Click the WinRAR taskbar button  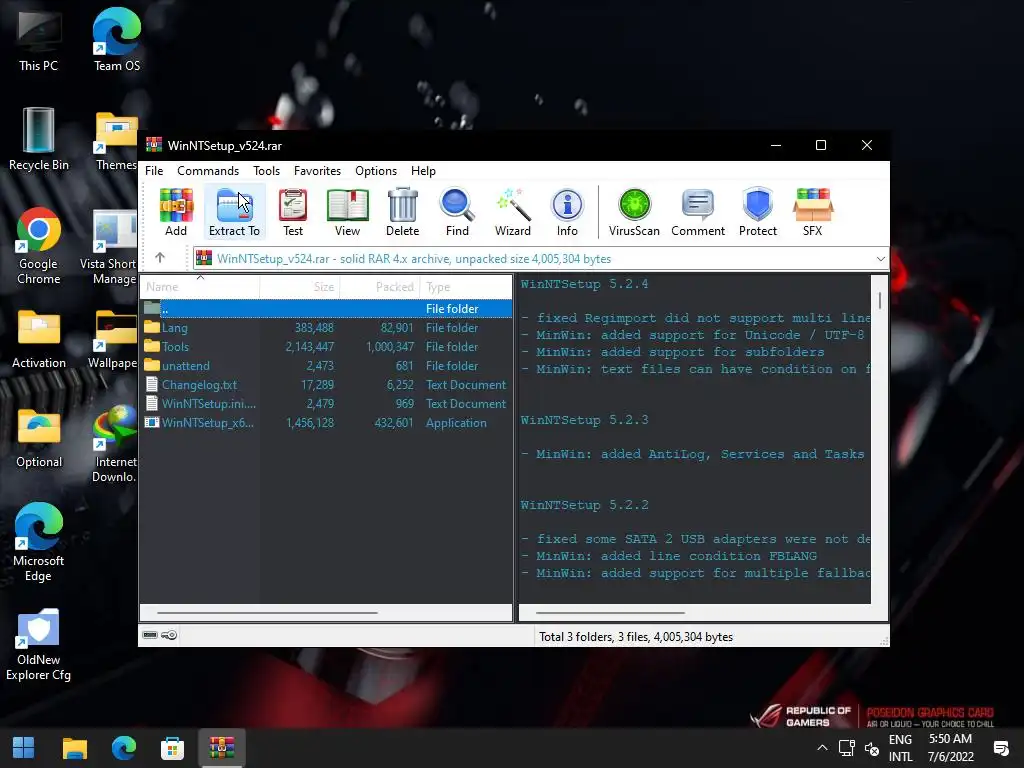point(221,748)
